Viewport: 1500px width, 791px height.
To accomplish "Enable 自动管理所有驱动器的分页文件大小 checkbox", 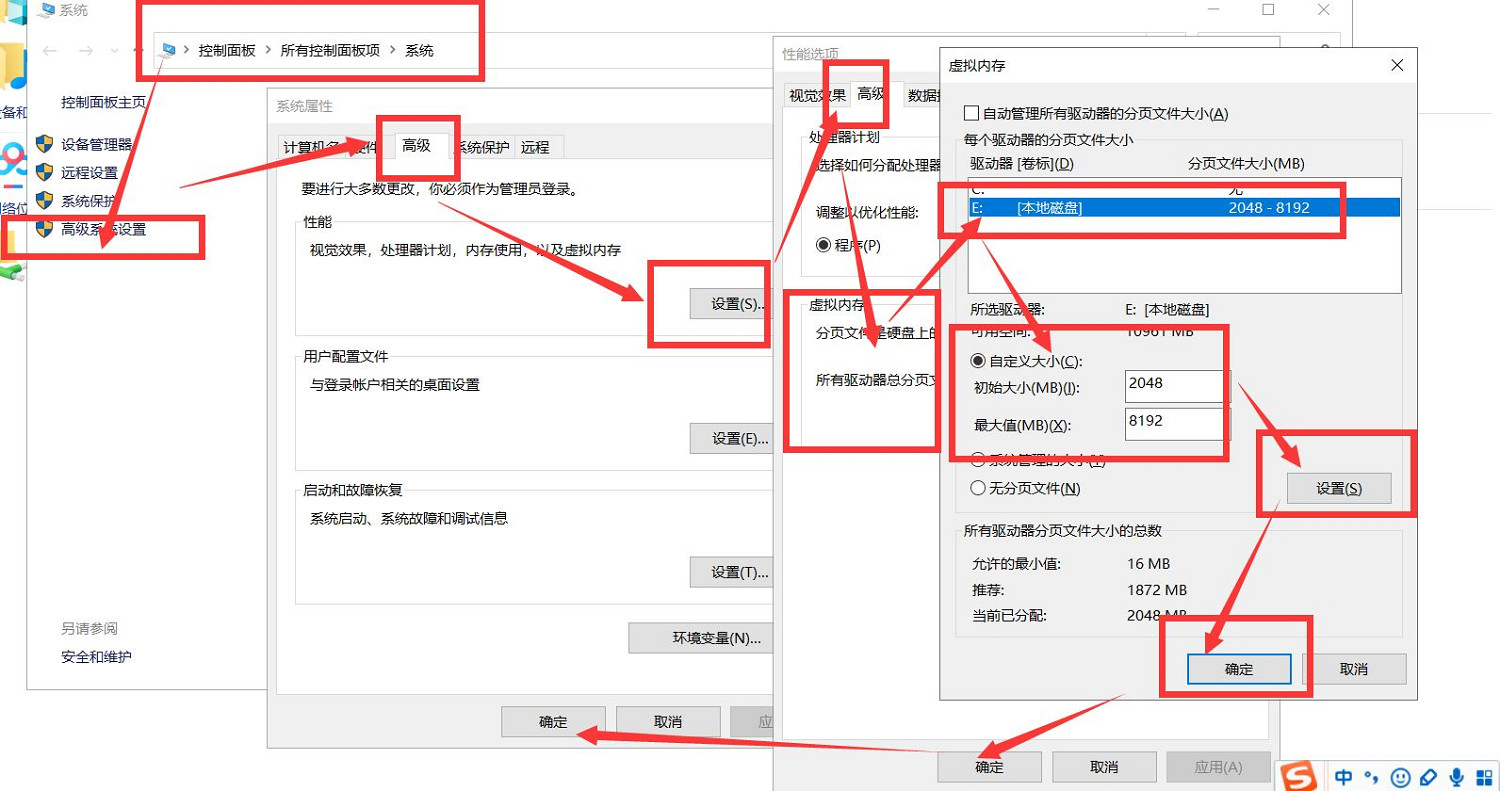I will [969, 113].
